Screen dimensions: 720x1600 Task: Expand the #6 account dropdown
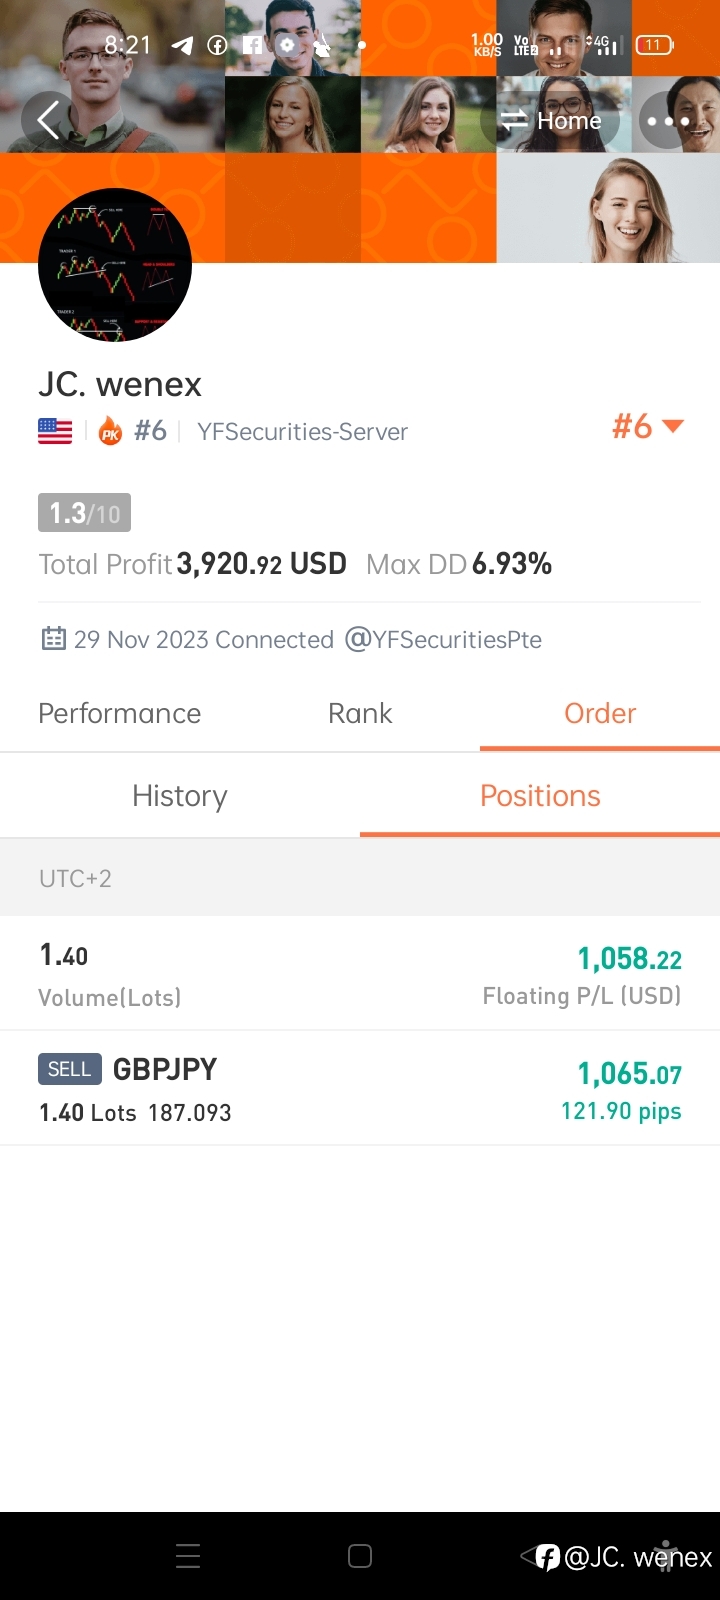click(647, 427)
